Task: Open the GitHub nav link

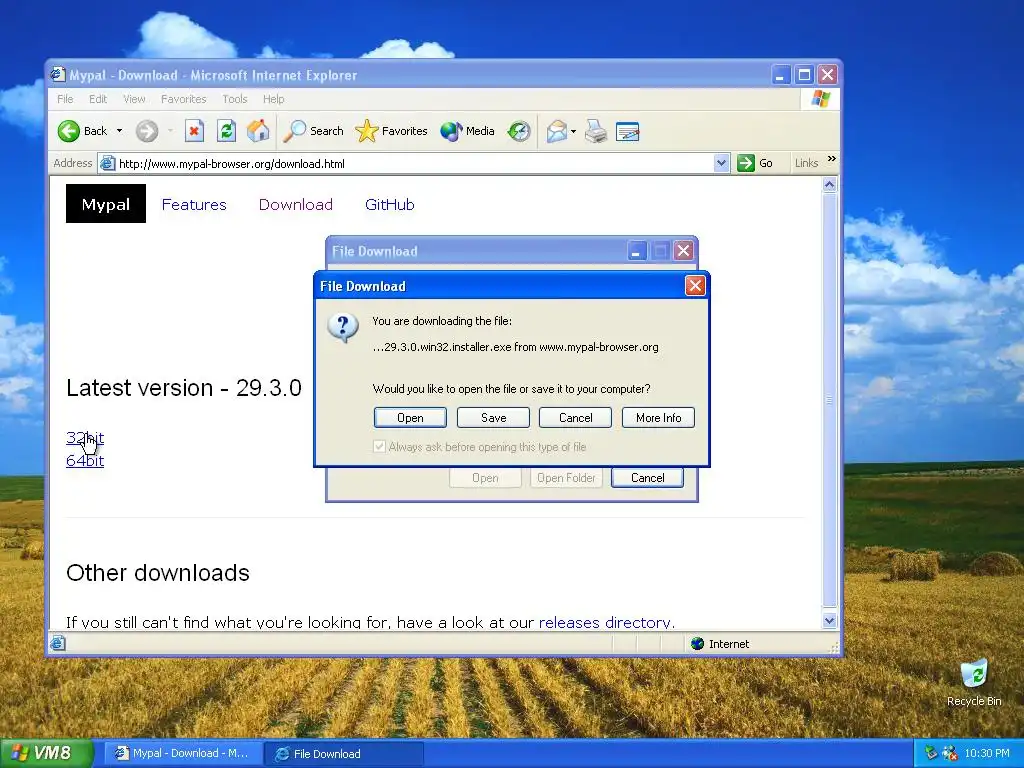Action: click(x=390, y=204)
